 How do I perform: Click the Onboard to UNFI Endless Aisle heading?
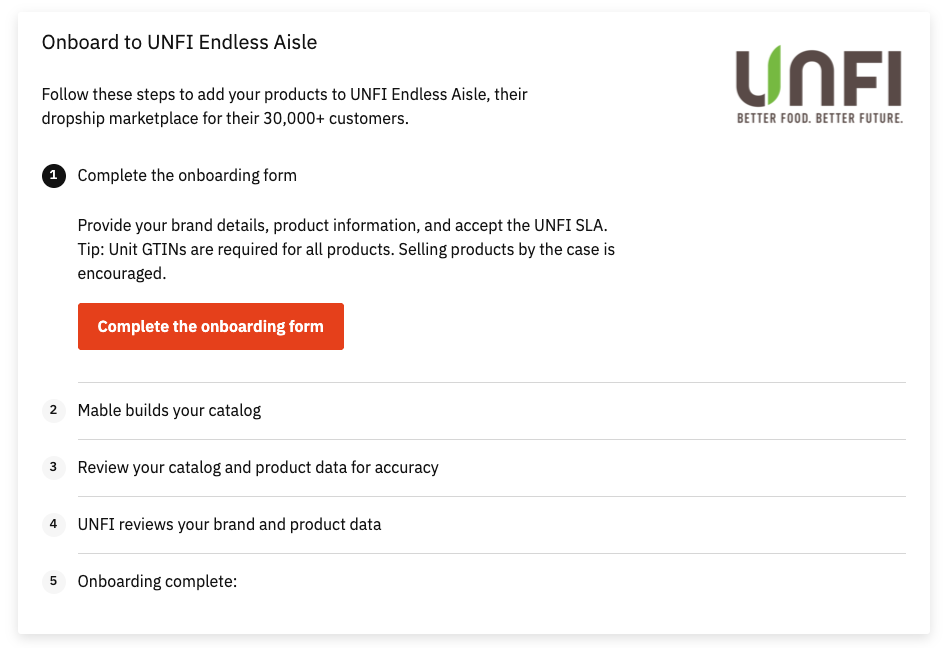click(x=179, y=42)
